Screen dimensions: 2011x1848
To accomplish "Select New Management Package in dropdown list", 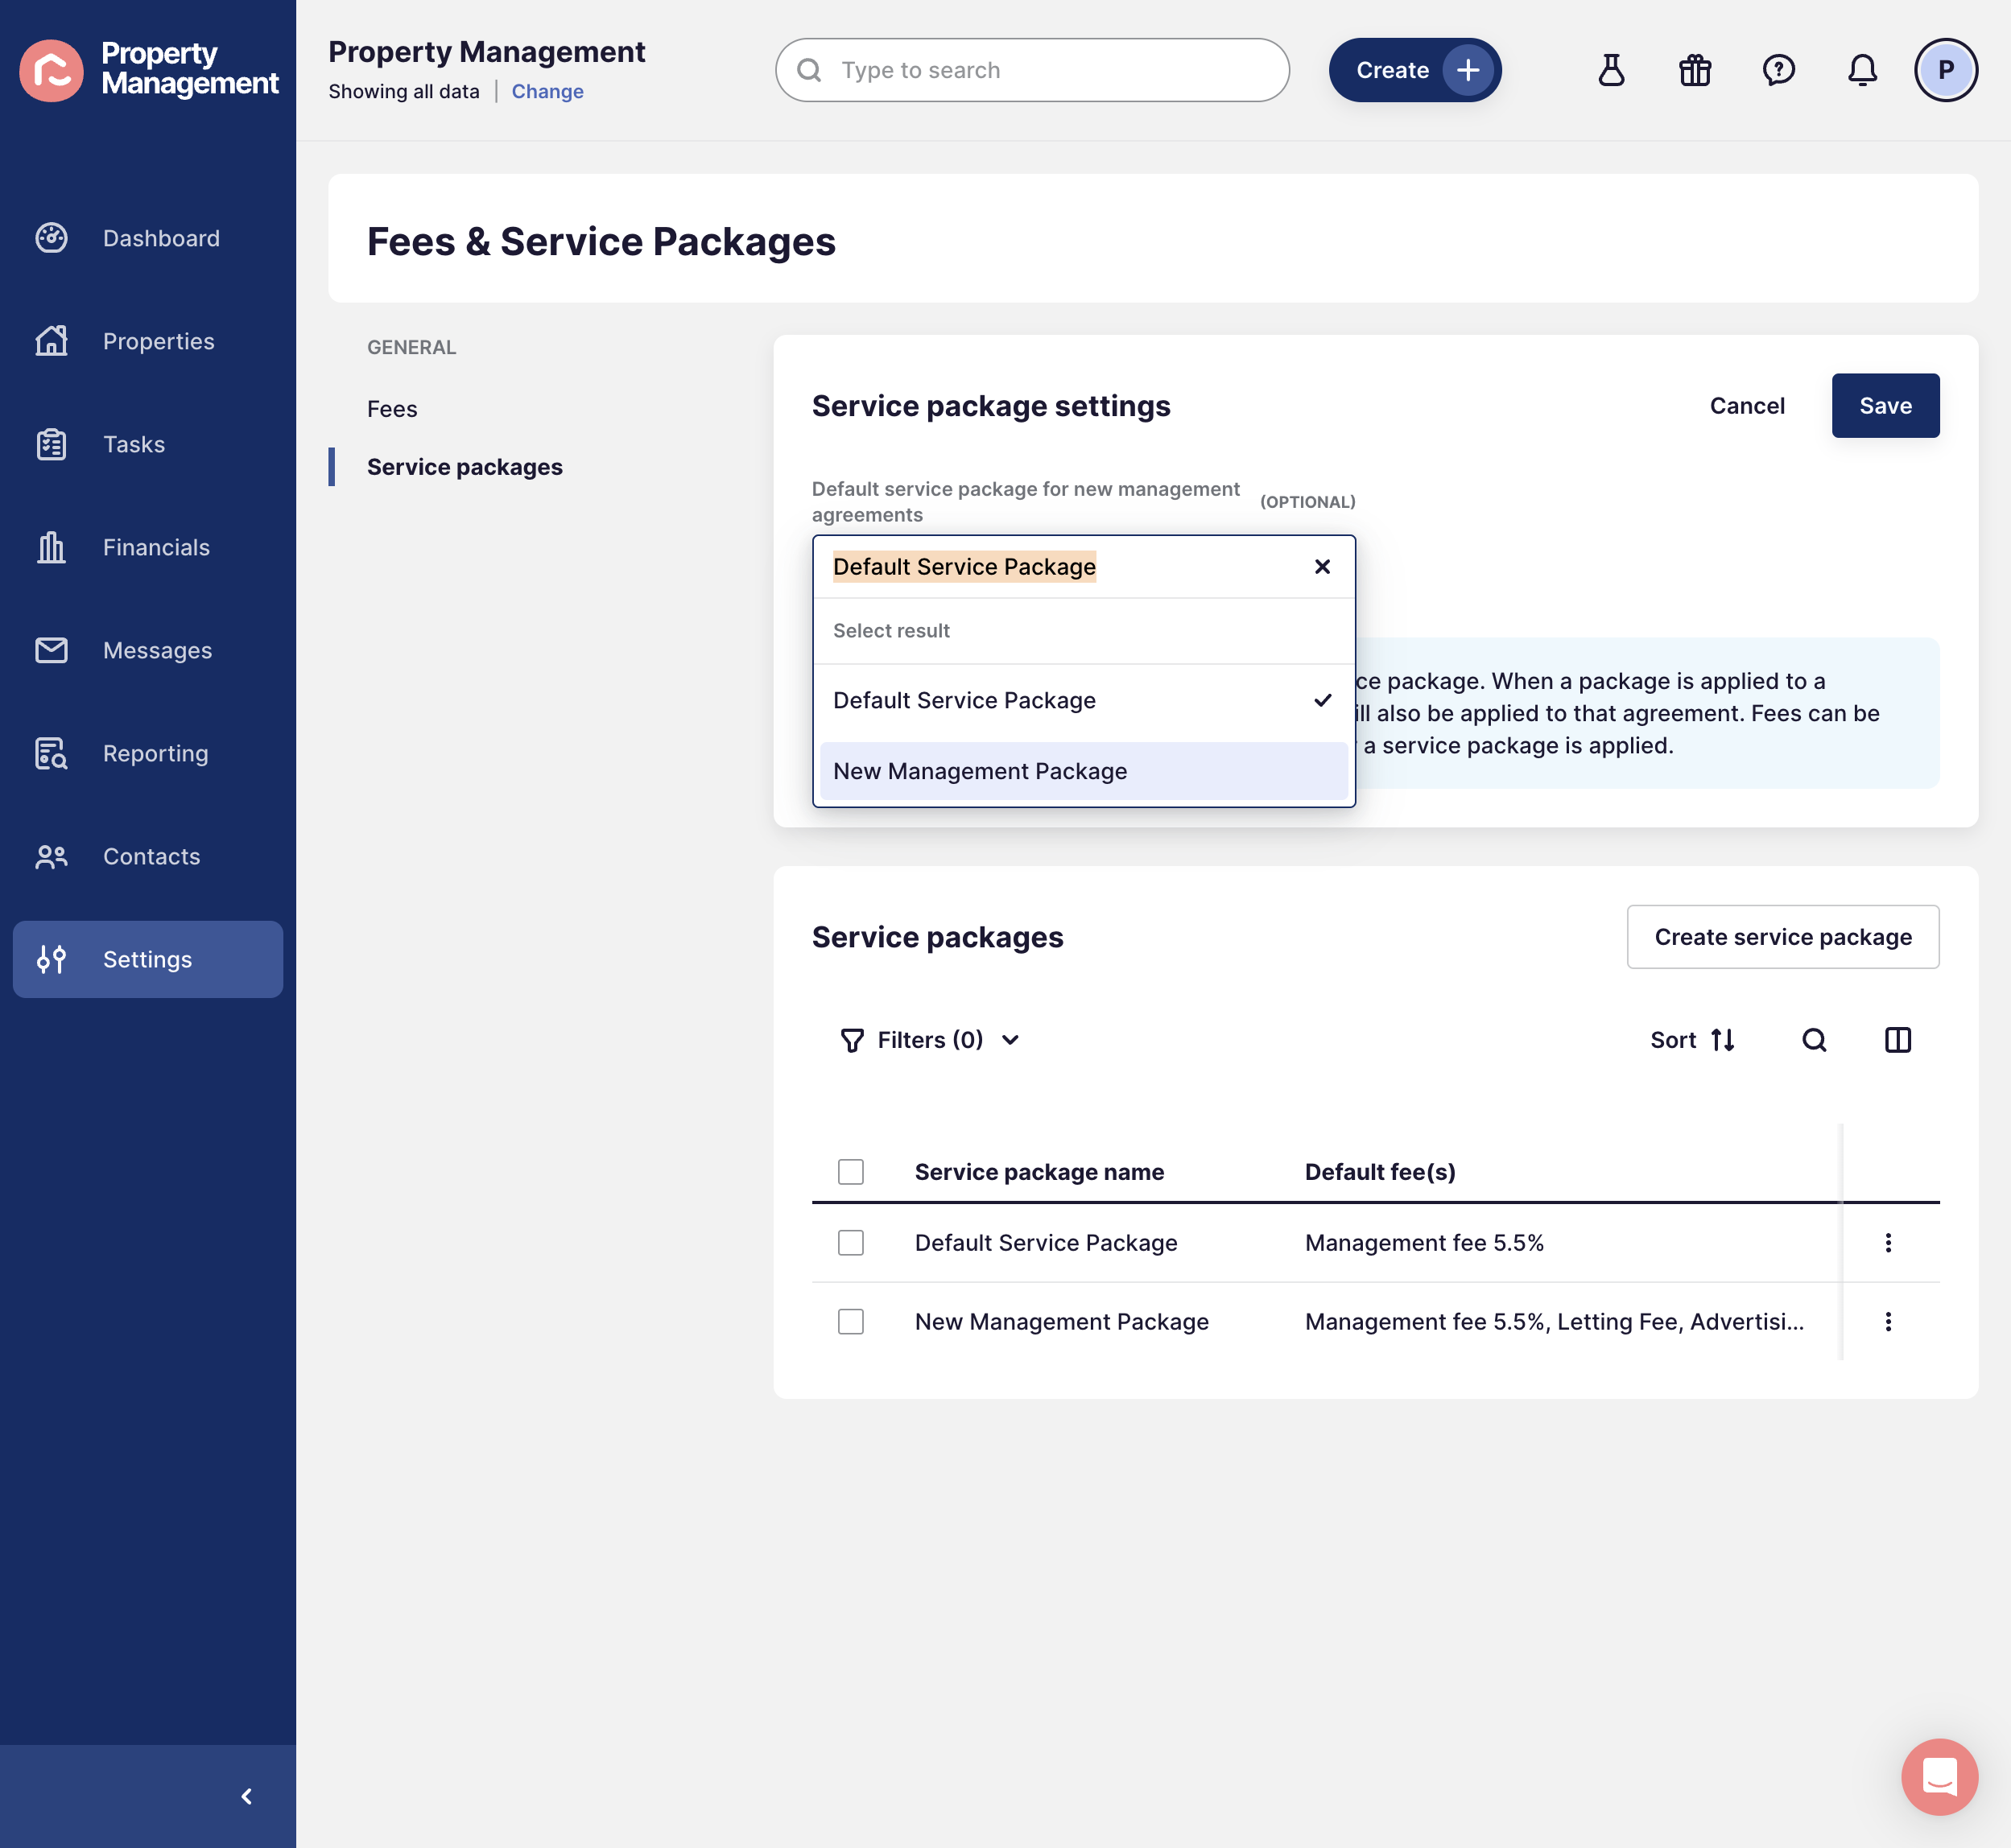I will tap(1083, 771).
